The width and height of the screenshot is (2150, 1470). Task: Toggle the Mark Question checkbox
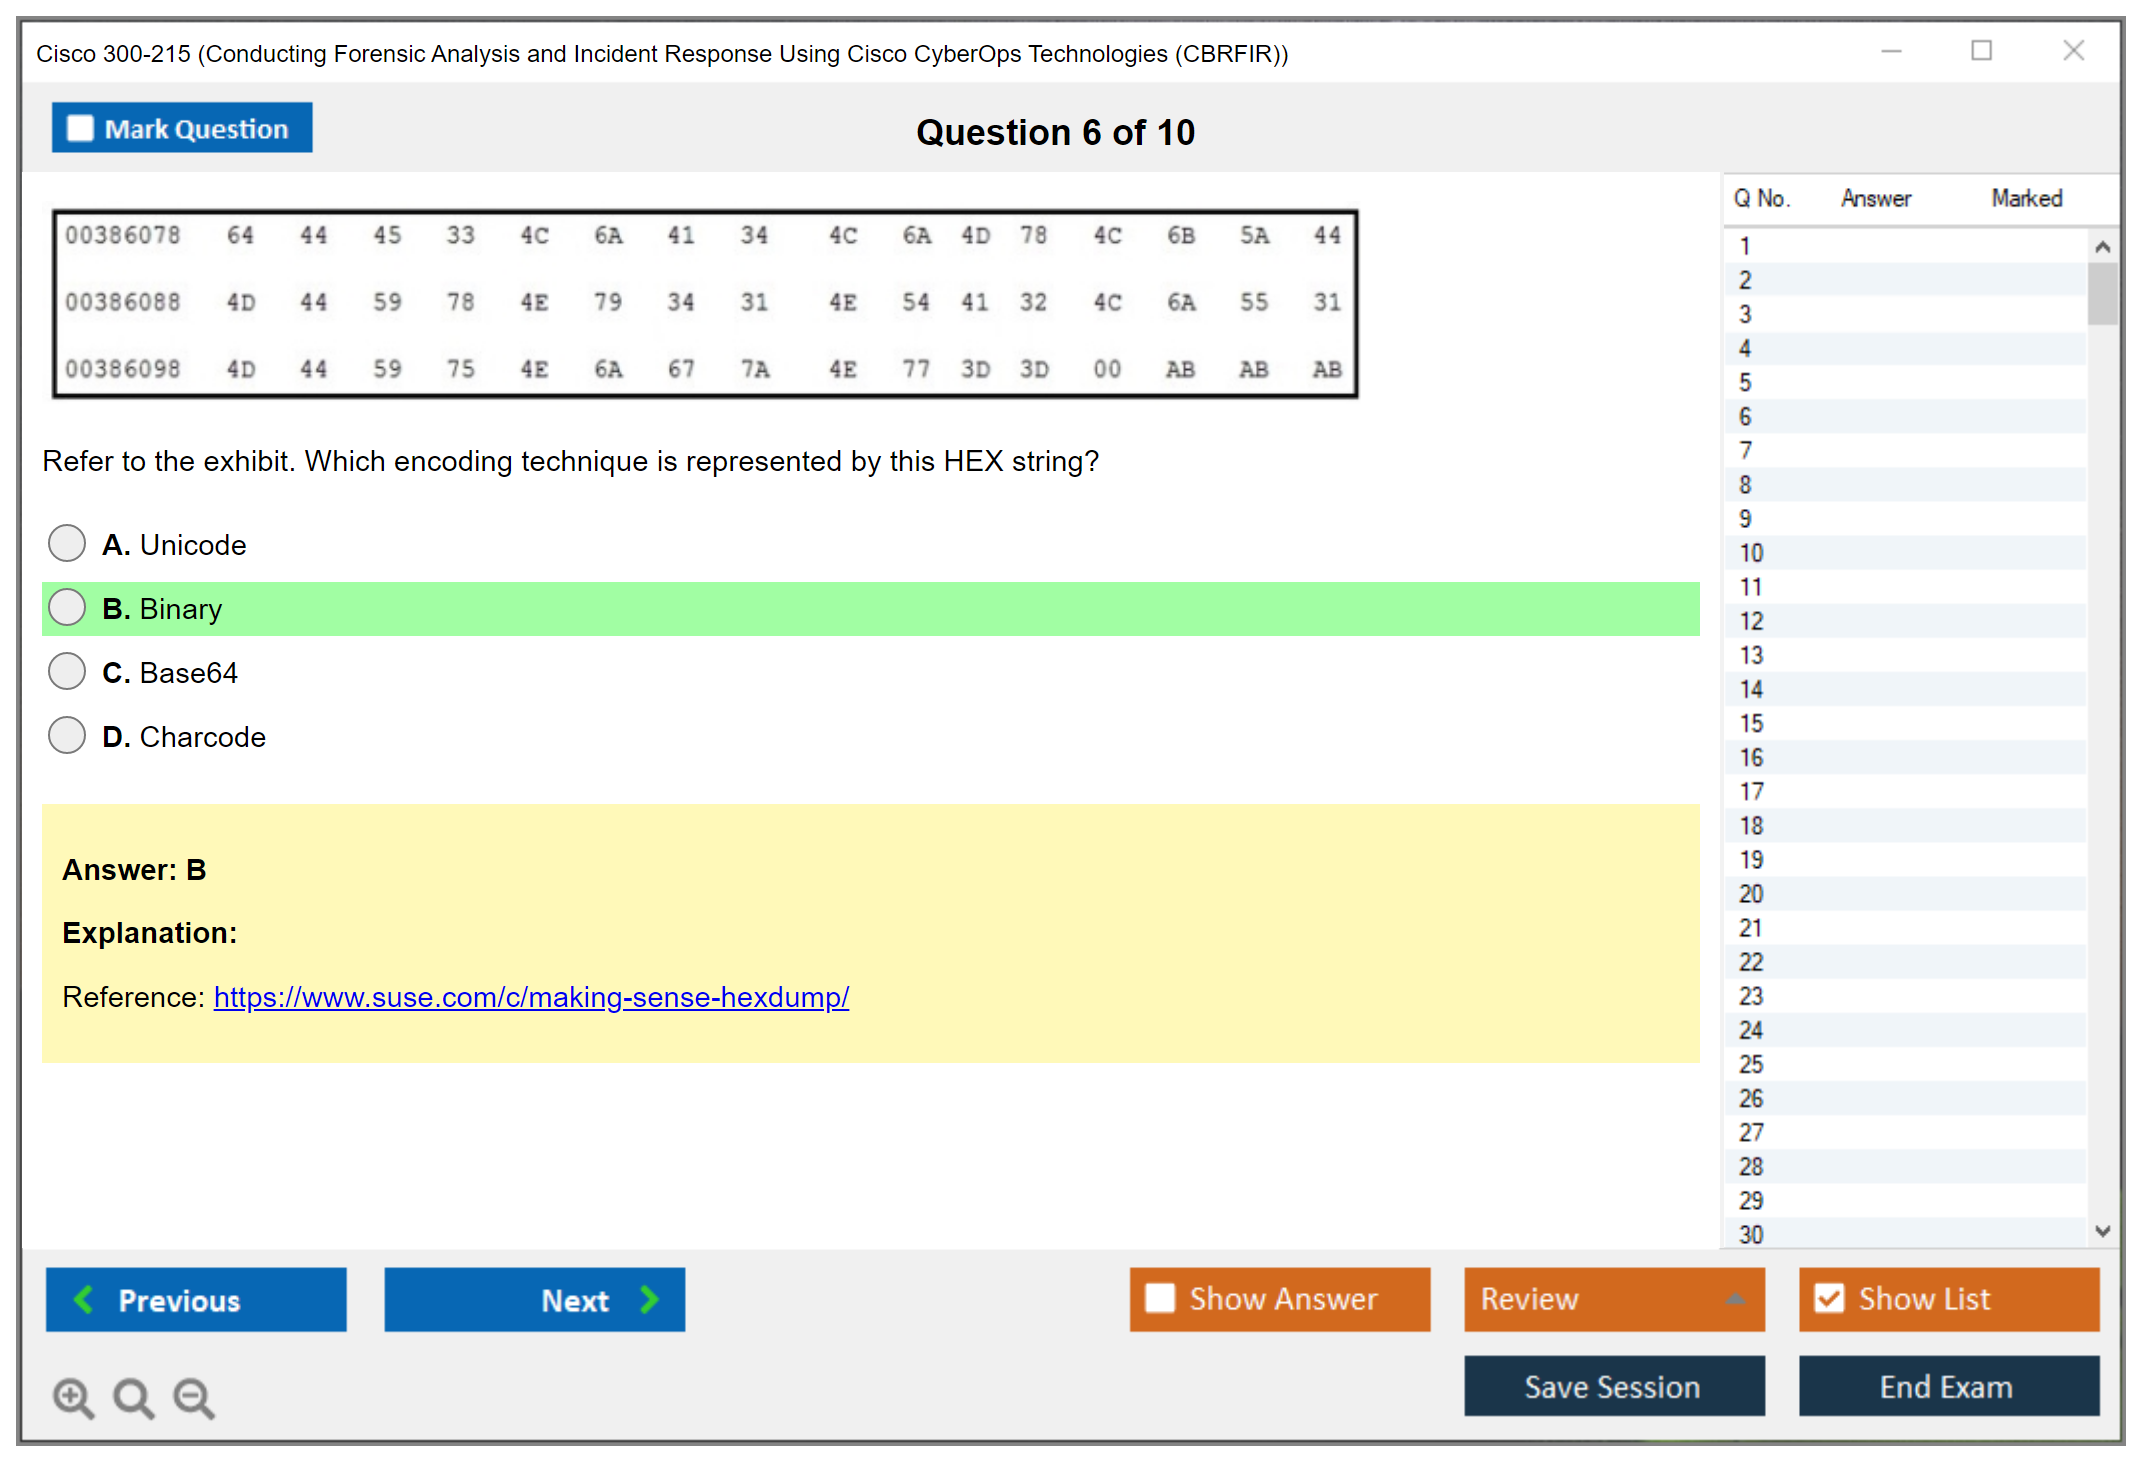click(x=80, y=129)
